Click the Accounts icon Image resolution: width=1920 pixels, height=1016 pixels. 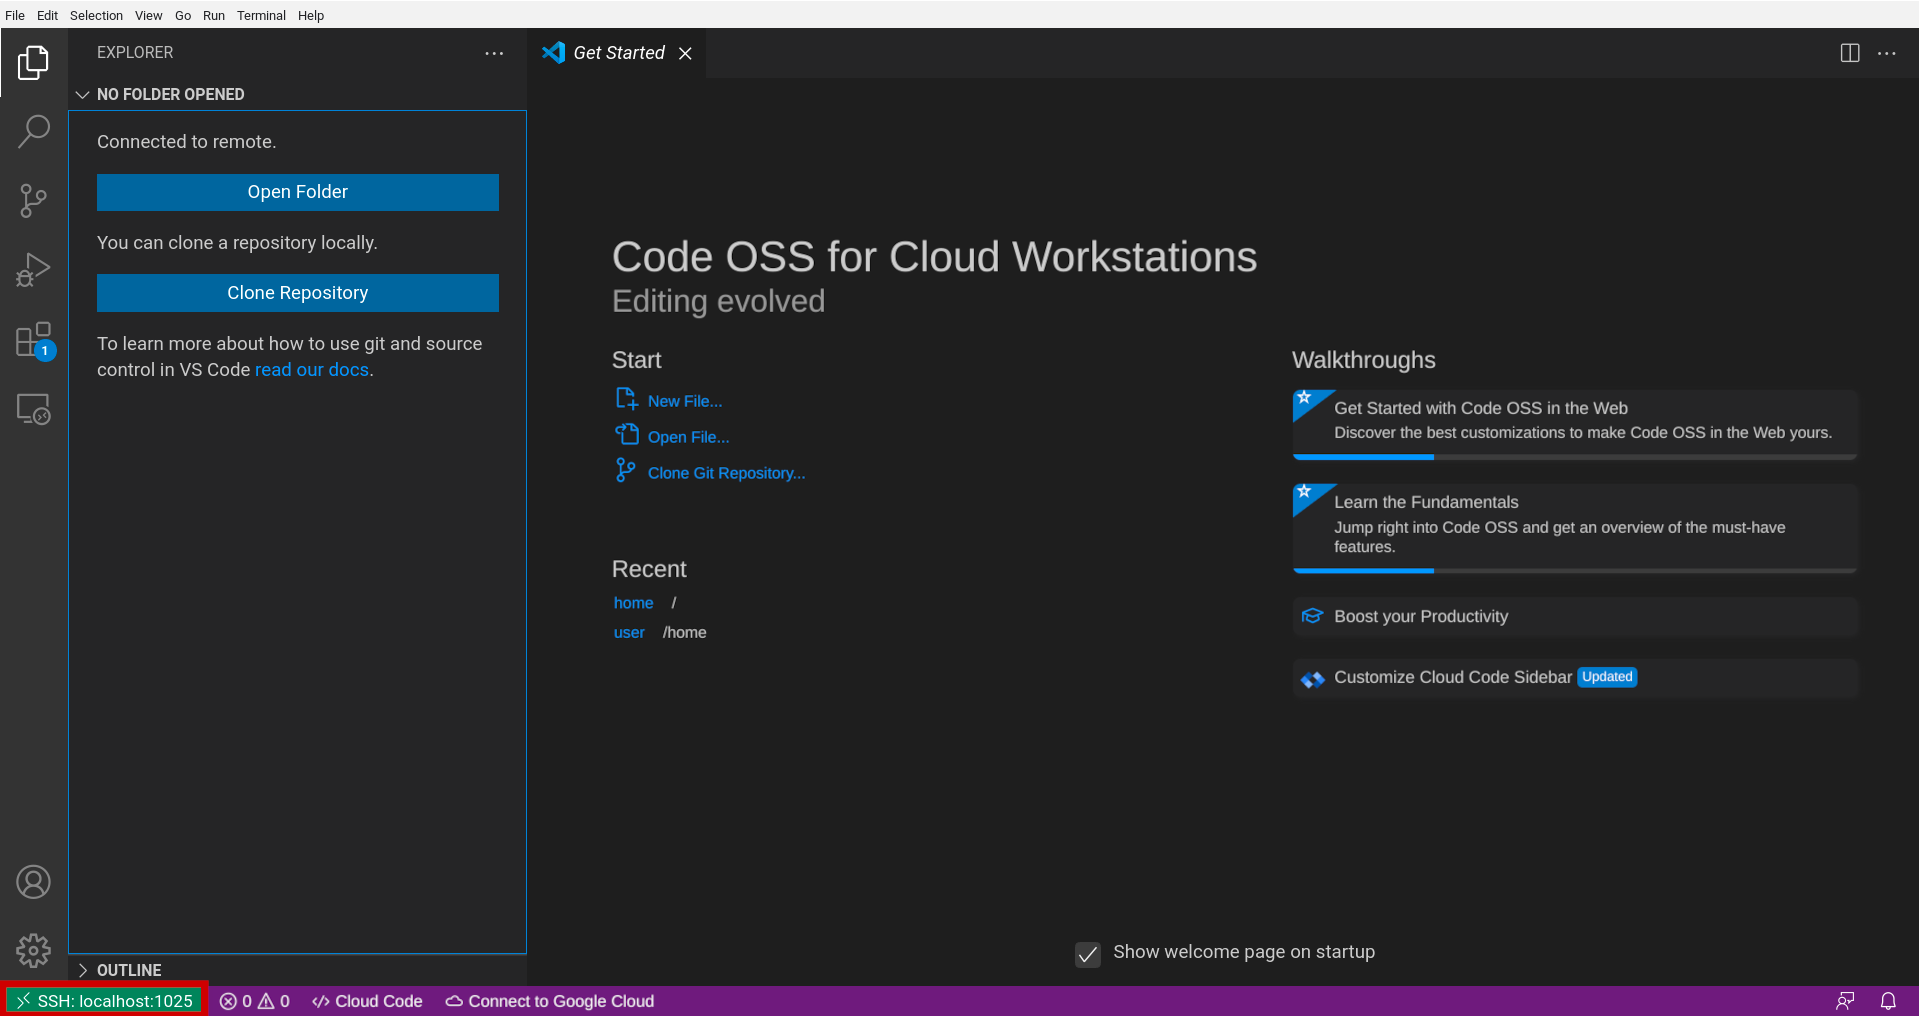(33, 882)
